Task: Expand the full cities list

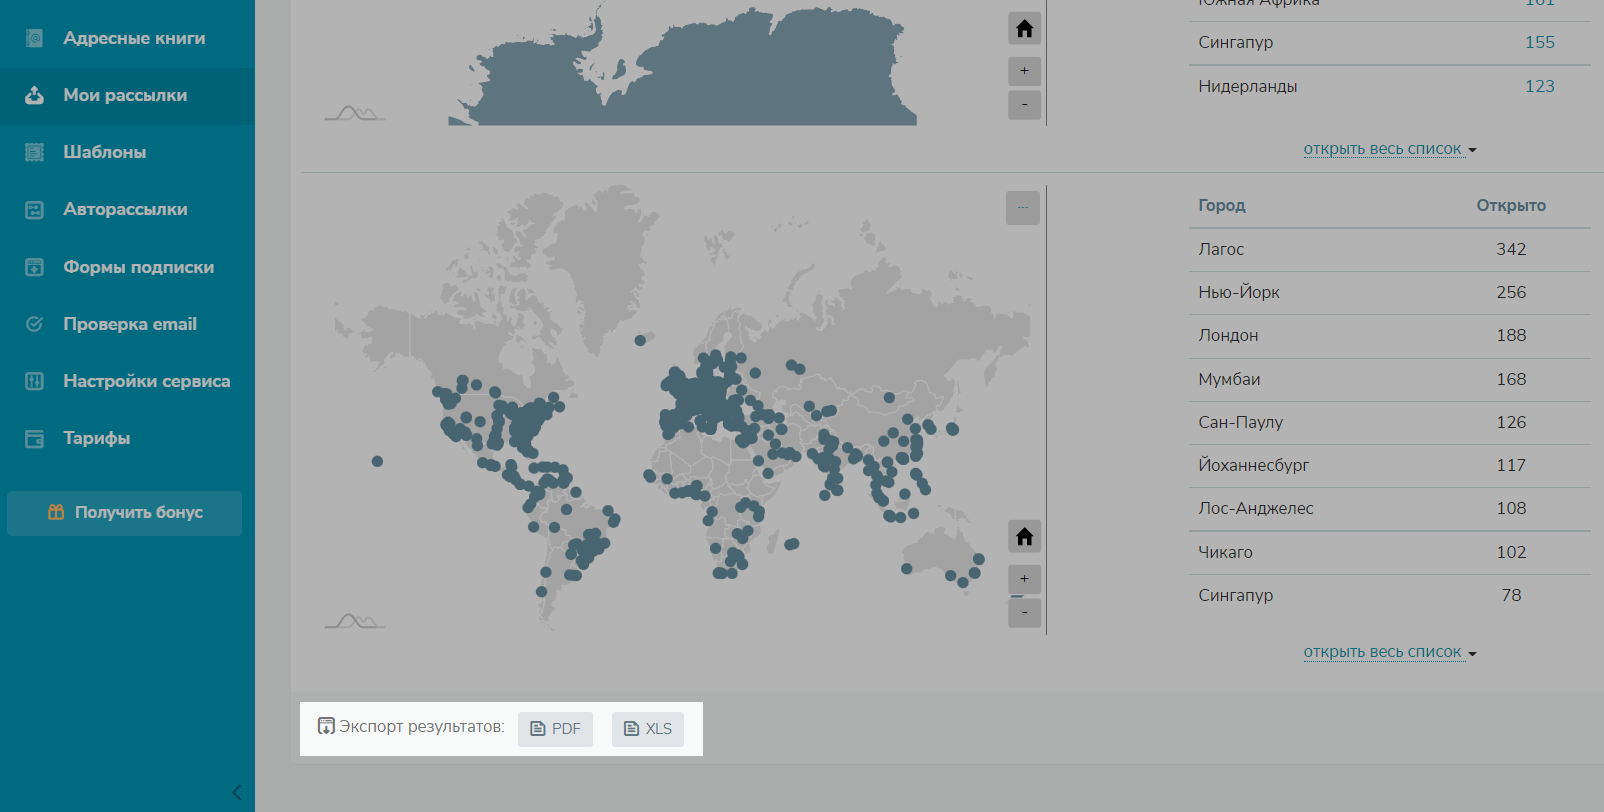Action: coord(1389,652)
